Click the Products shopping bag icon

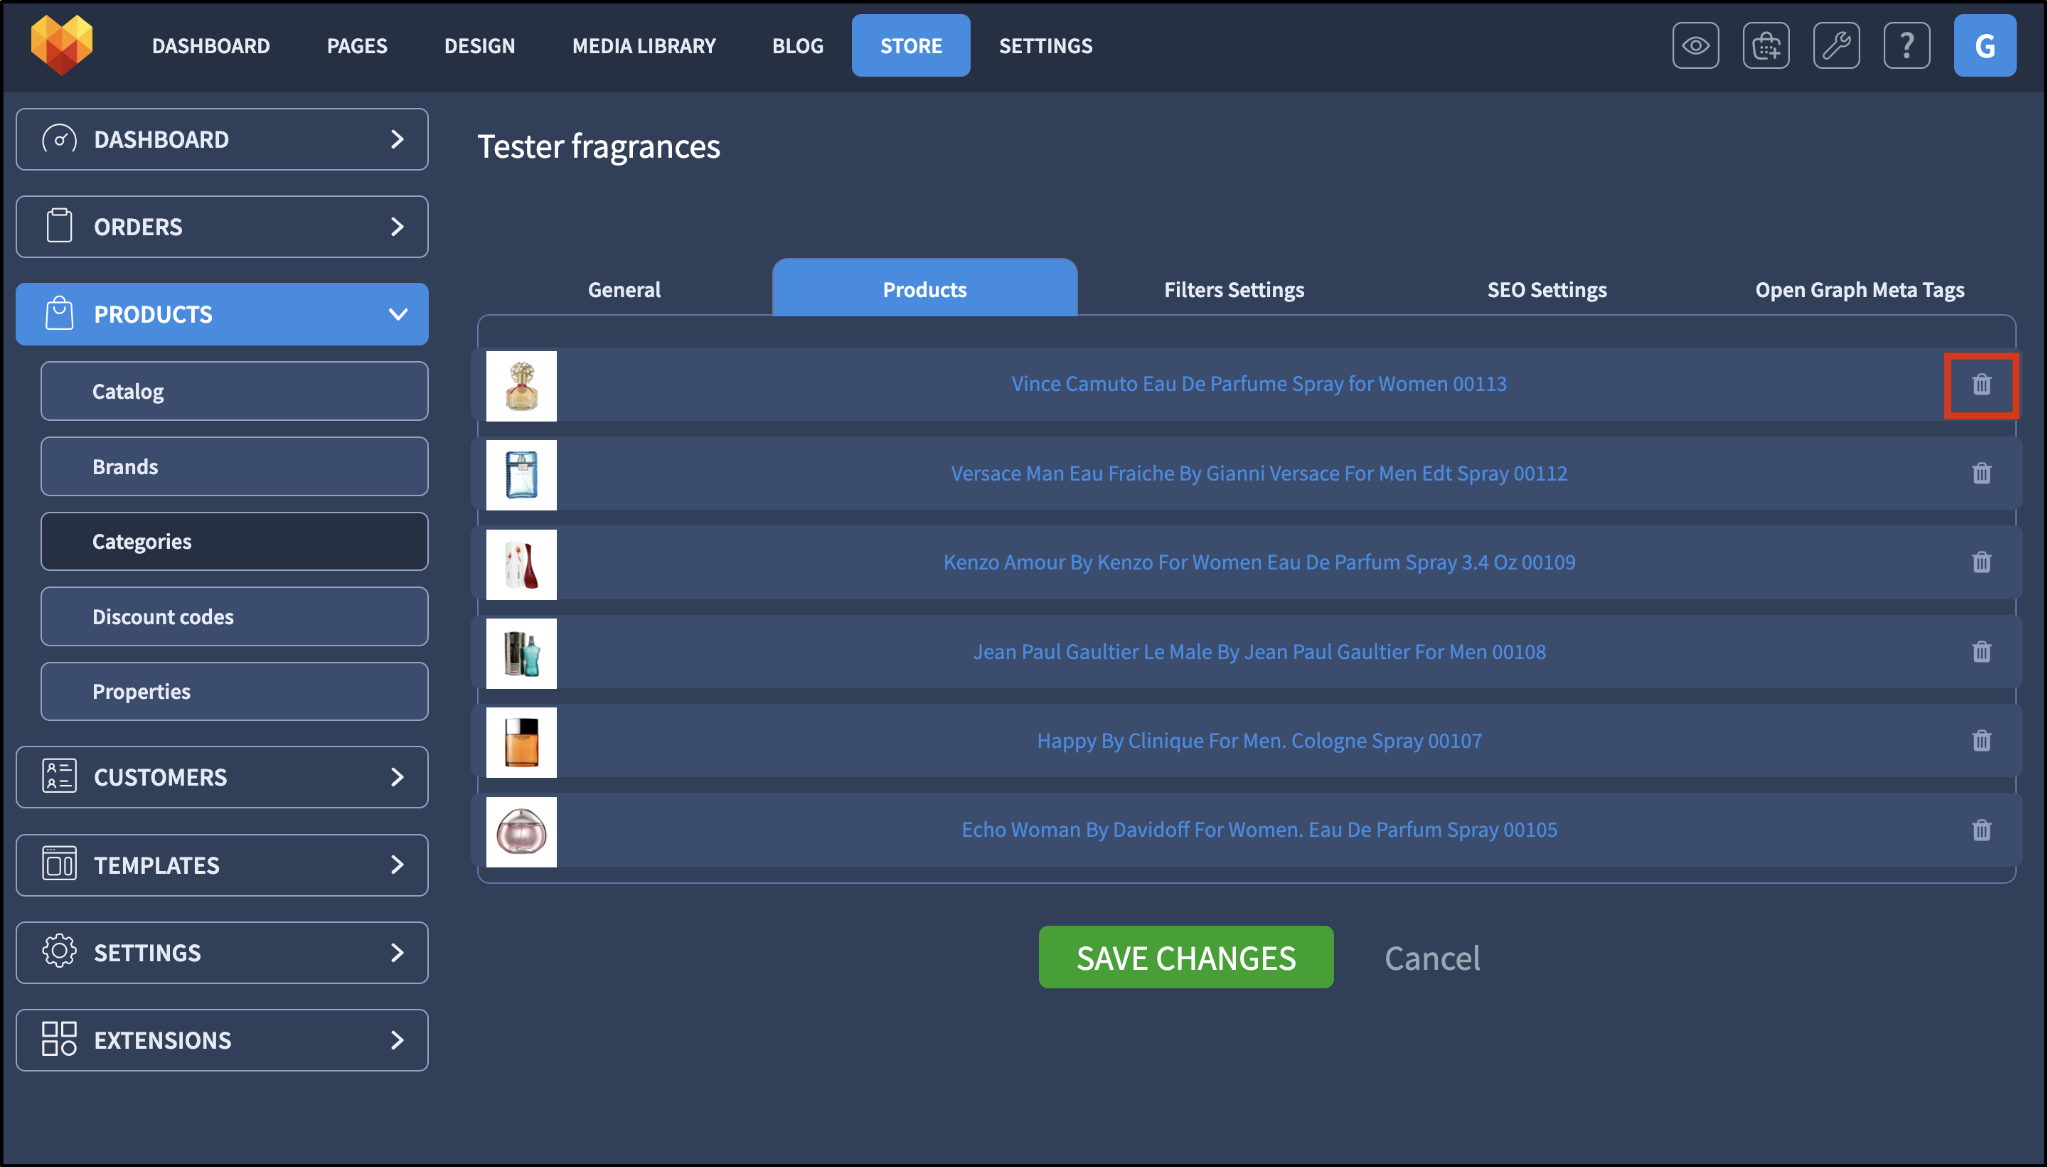tap(59, 314)
